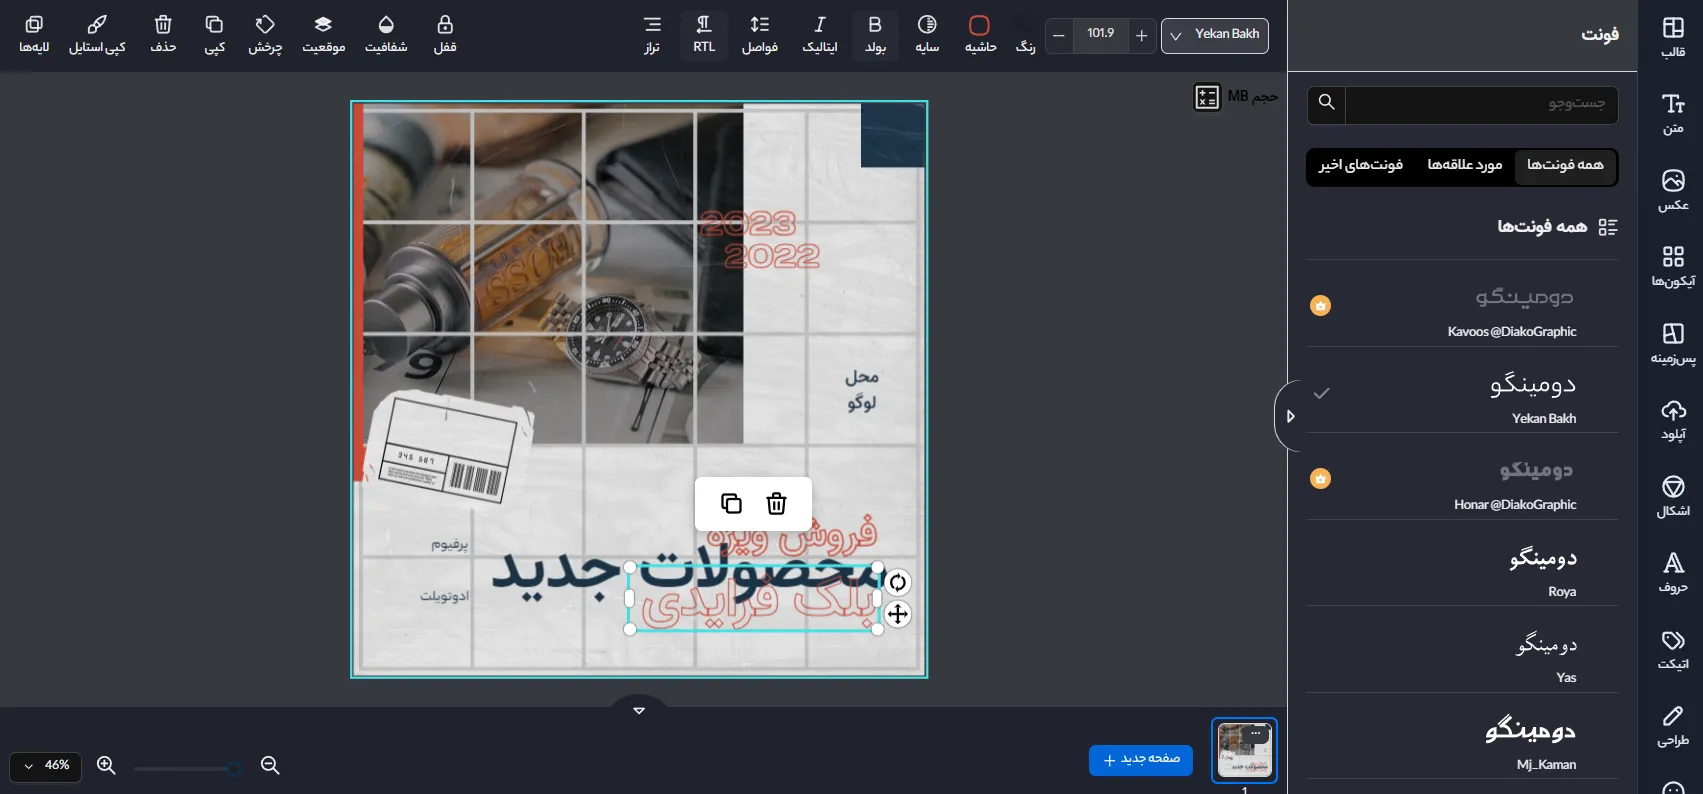The height and width of the screenshot is (794, 1703).
Task: Click the list view icon beside همه فونت‌ها heading
Action: click(x=1608, y=227)
